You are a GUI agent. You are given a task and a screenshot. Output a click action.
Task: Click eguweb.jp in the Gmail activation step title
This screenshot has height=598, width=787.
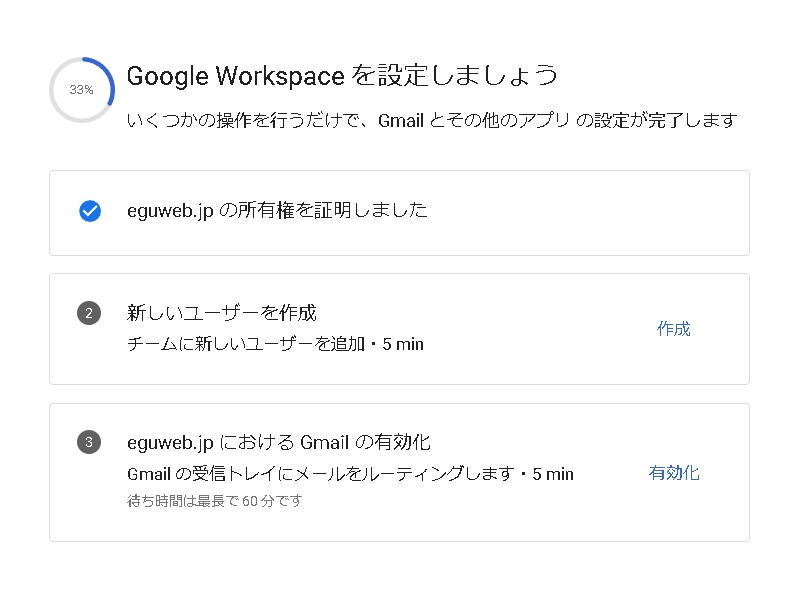click(x=170, y=442)
